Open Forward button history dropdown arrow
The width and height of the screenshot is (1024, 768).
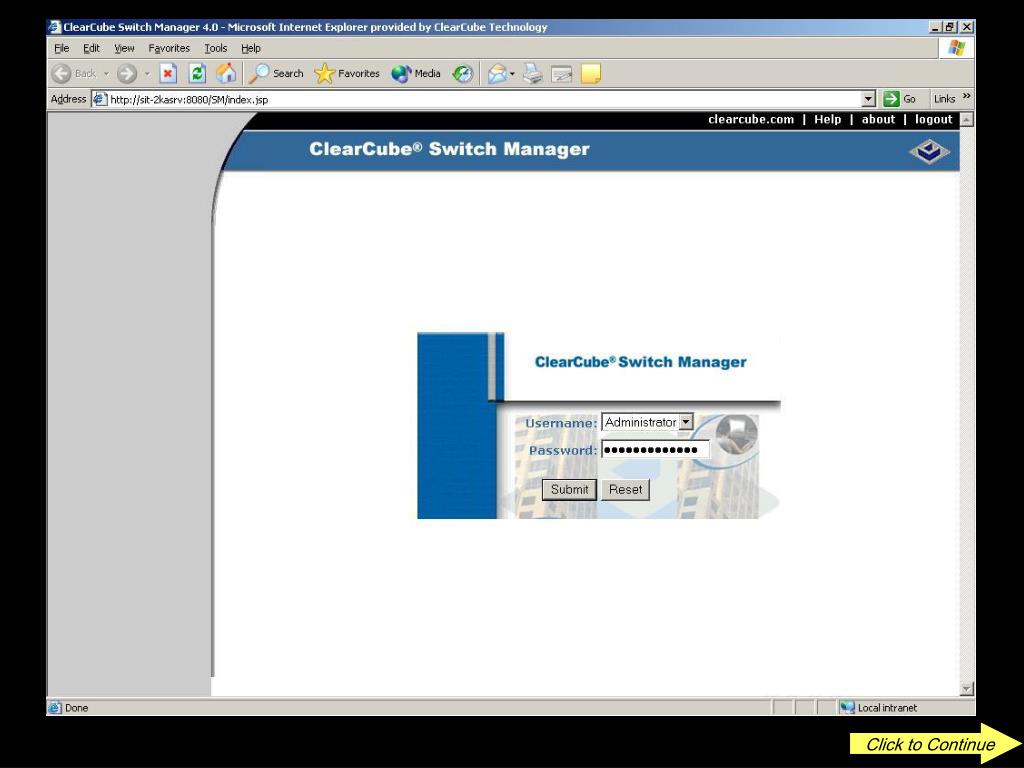147,74
